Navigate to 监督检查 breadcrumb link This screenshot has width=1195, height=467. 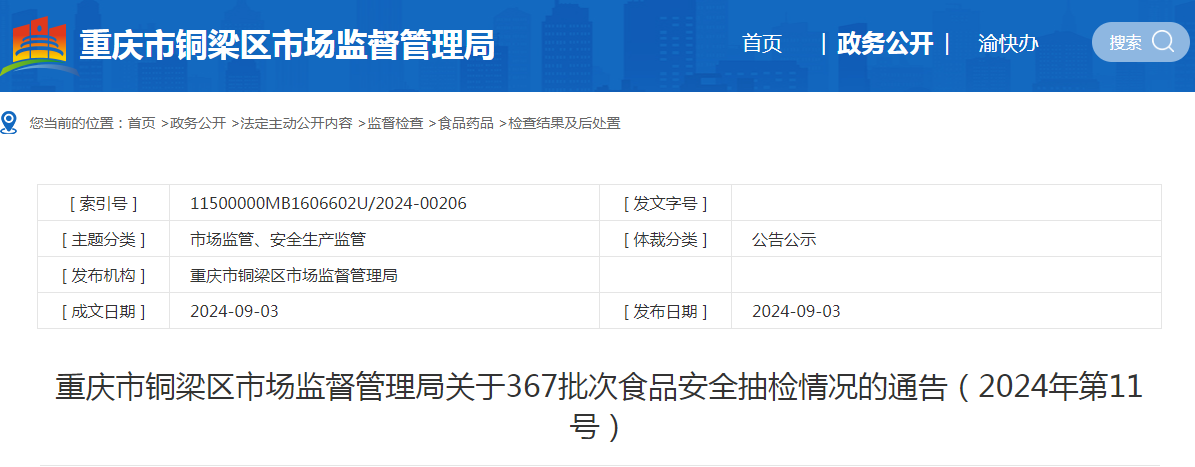pyautogui.click(x=395, y=123)
